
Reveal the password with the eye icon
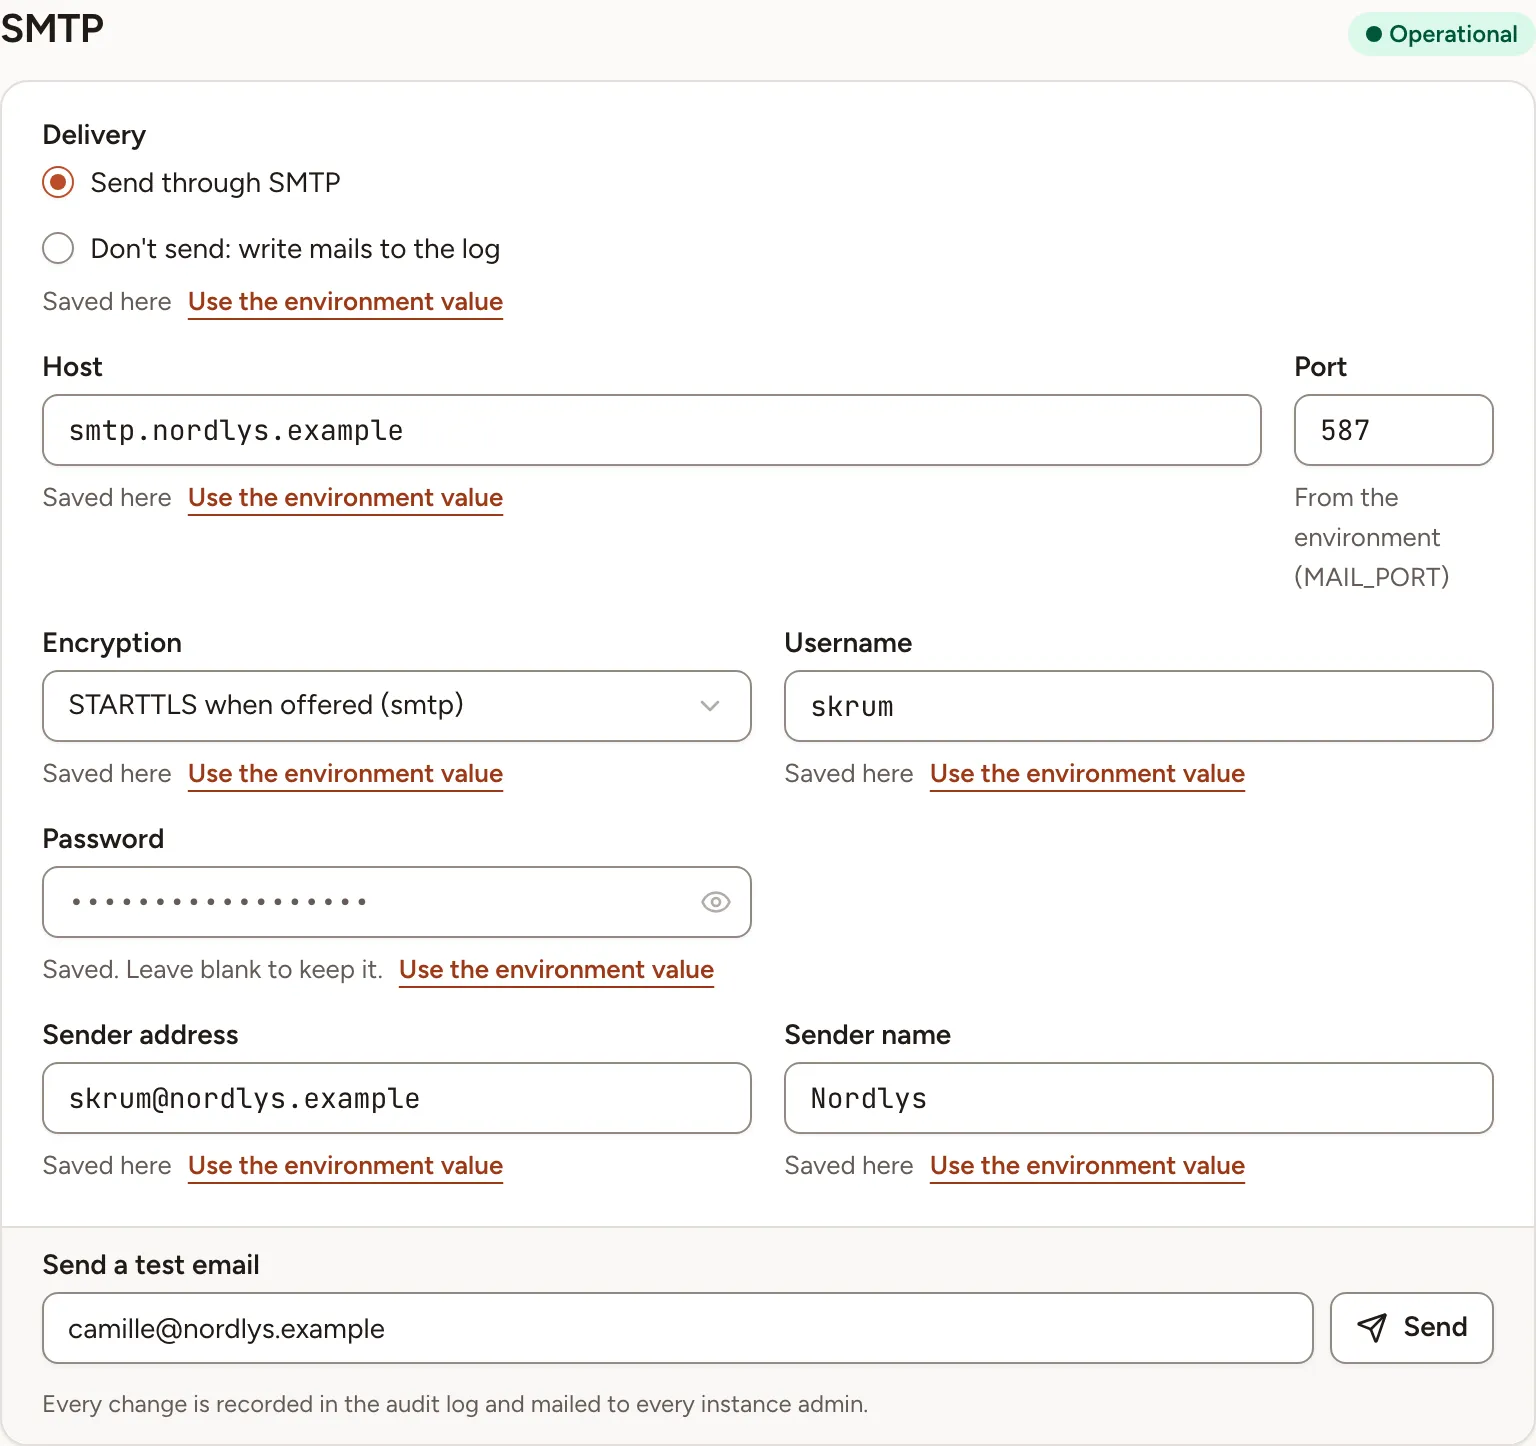(716, 902)
